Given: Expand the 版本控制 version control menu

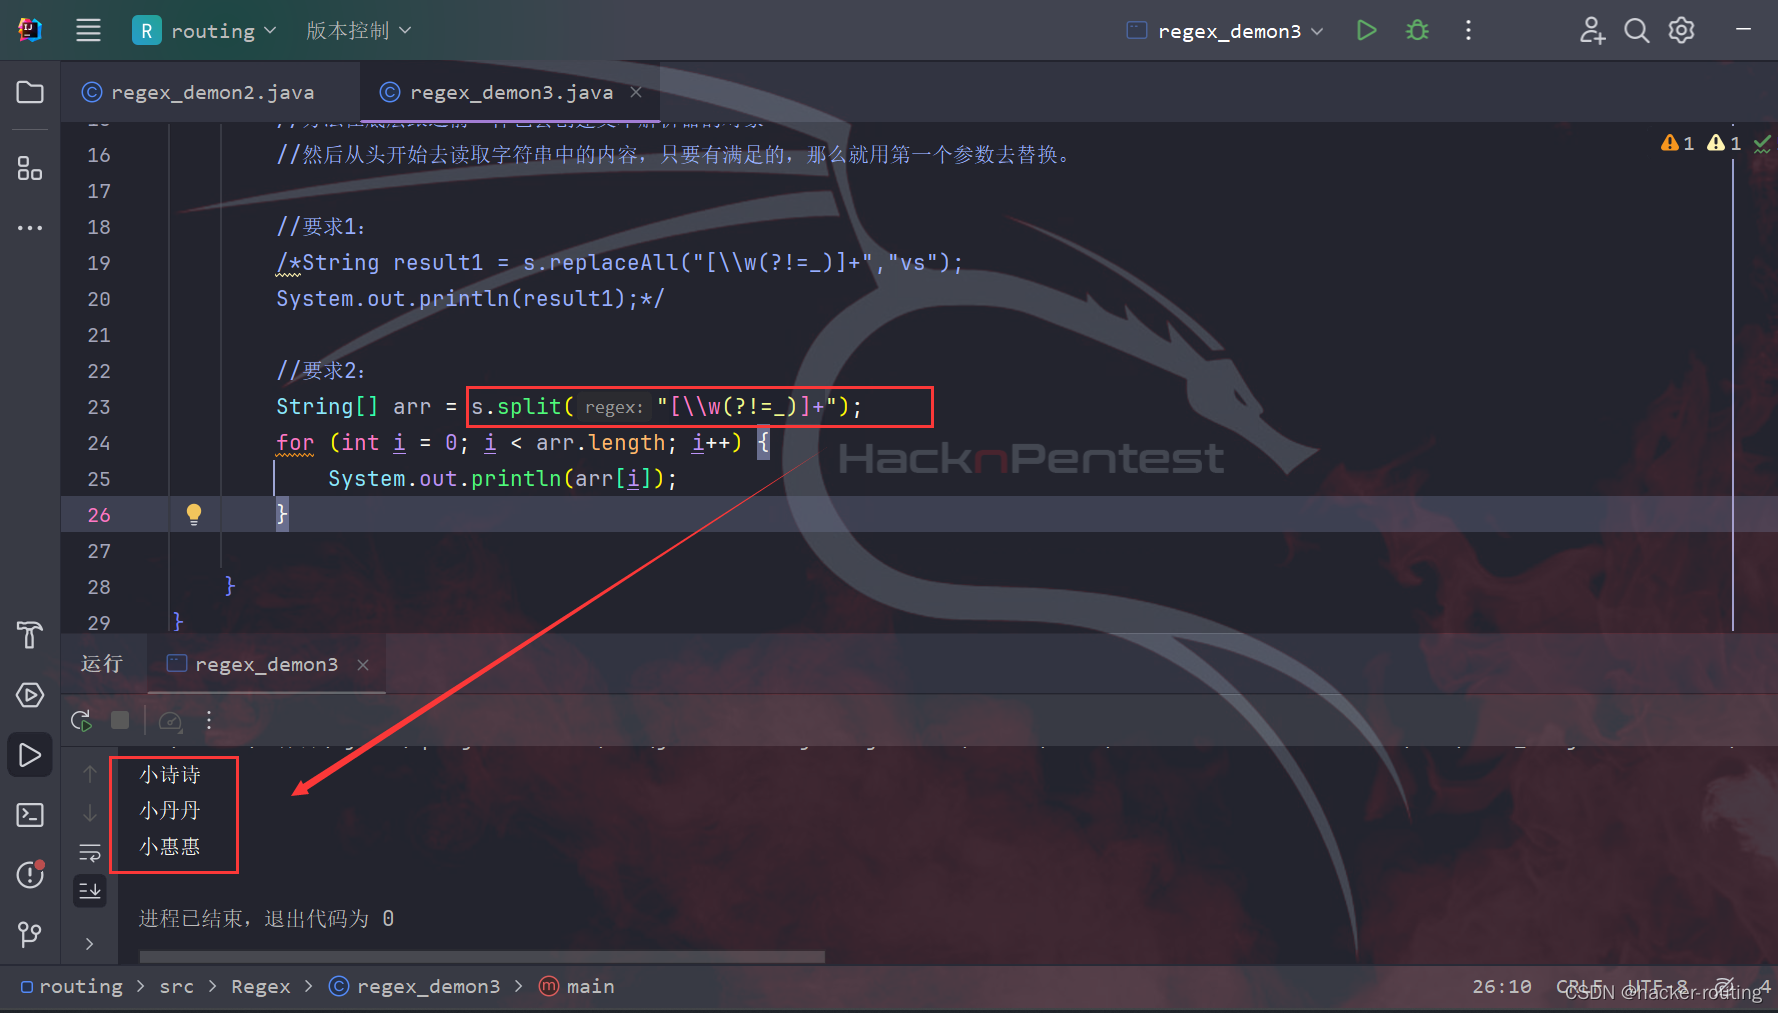Looking at the screenshot, I should 358,31.
